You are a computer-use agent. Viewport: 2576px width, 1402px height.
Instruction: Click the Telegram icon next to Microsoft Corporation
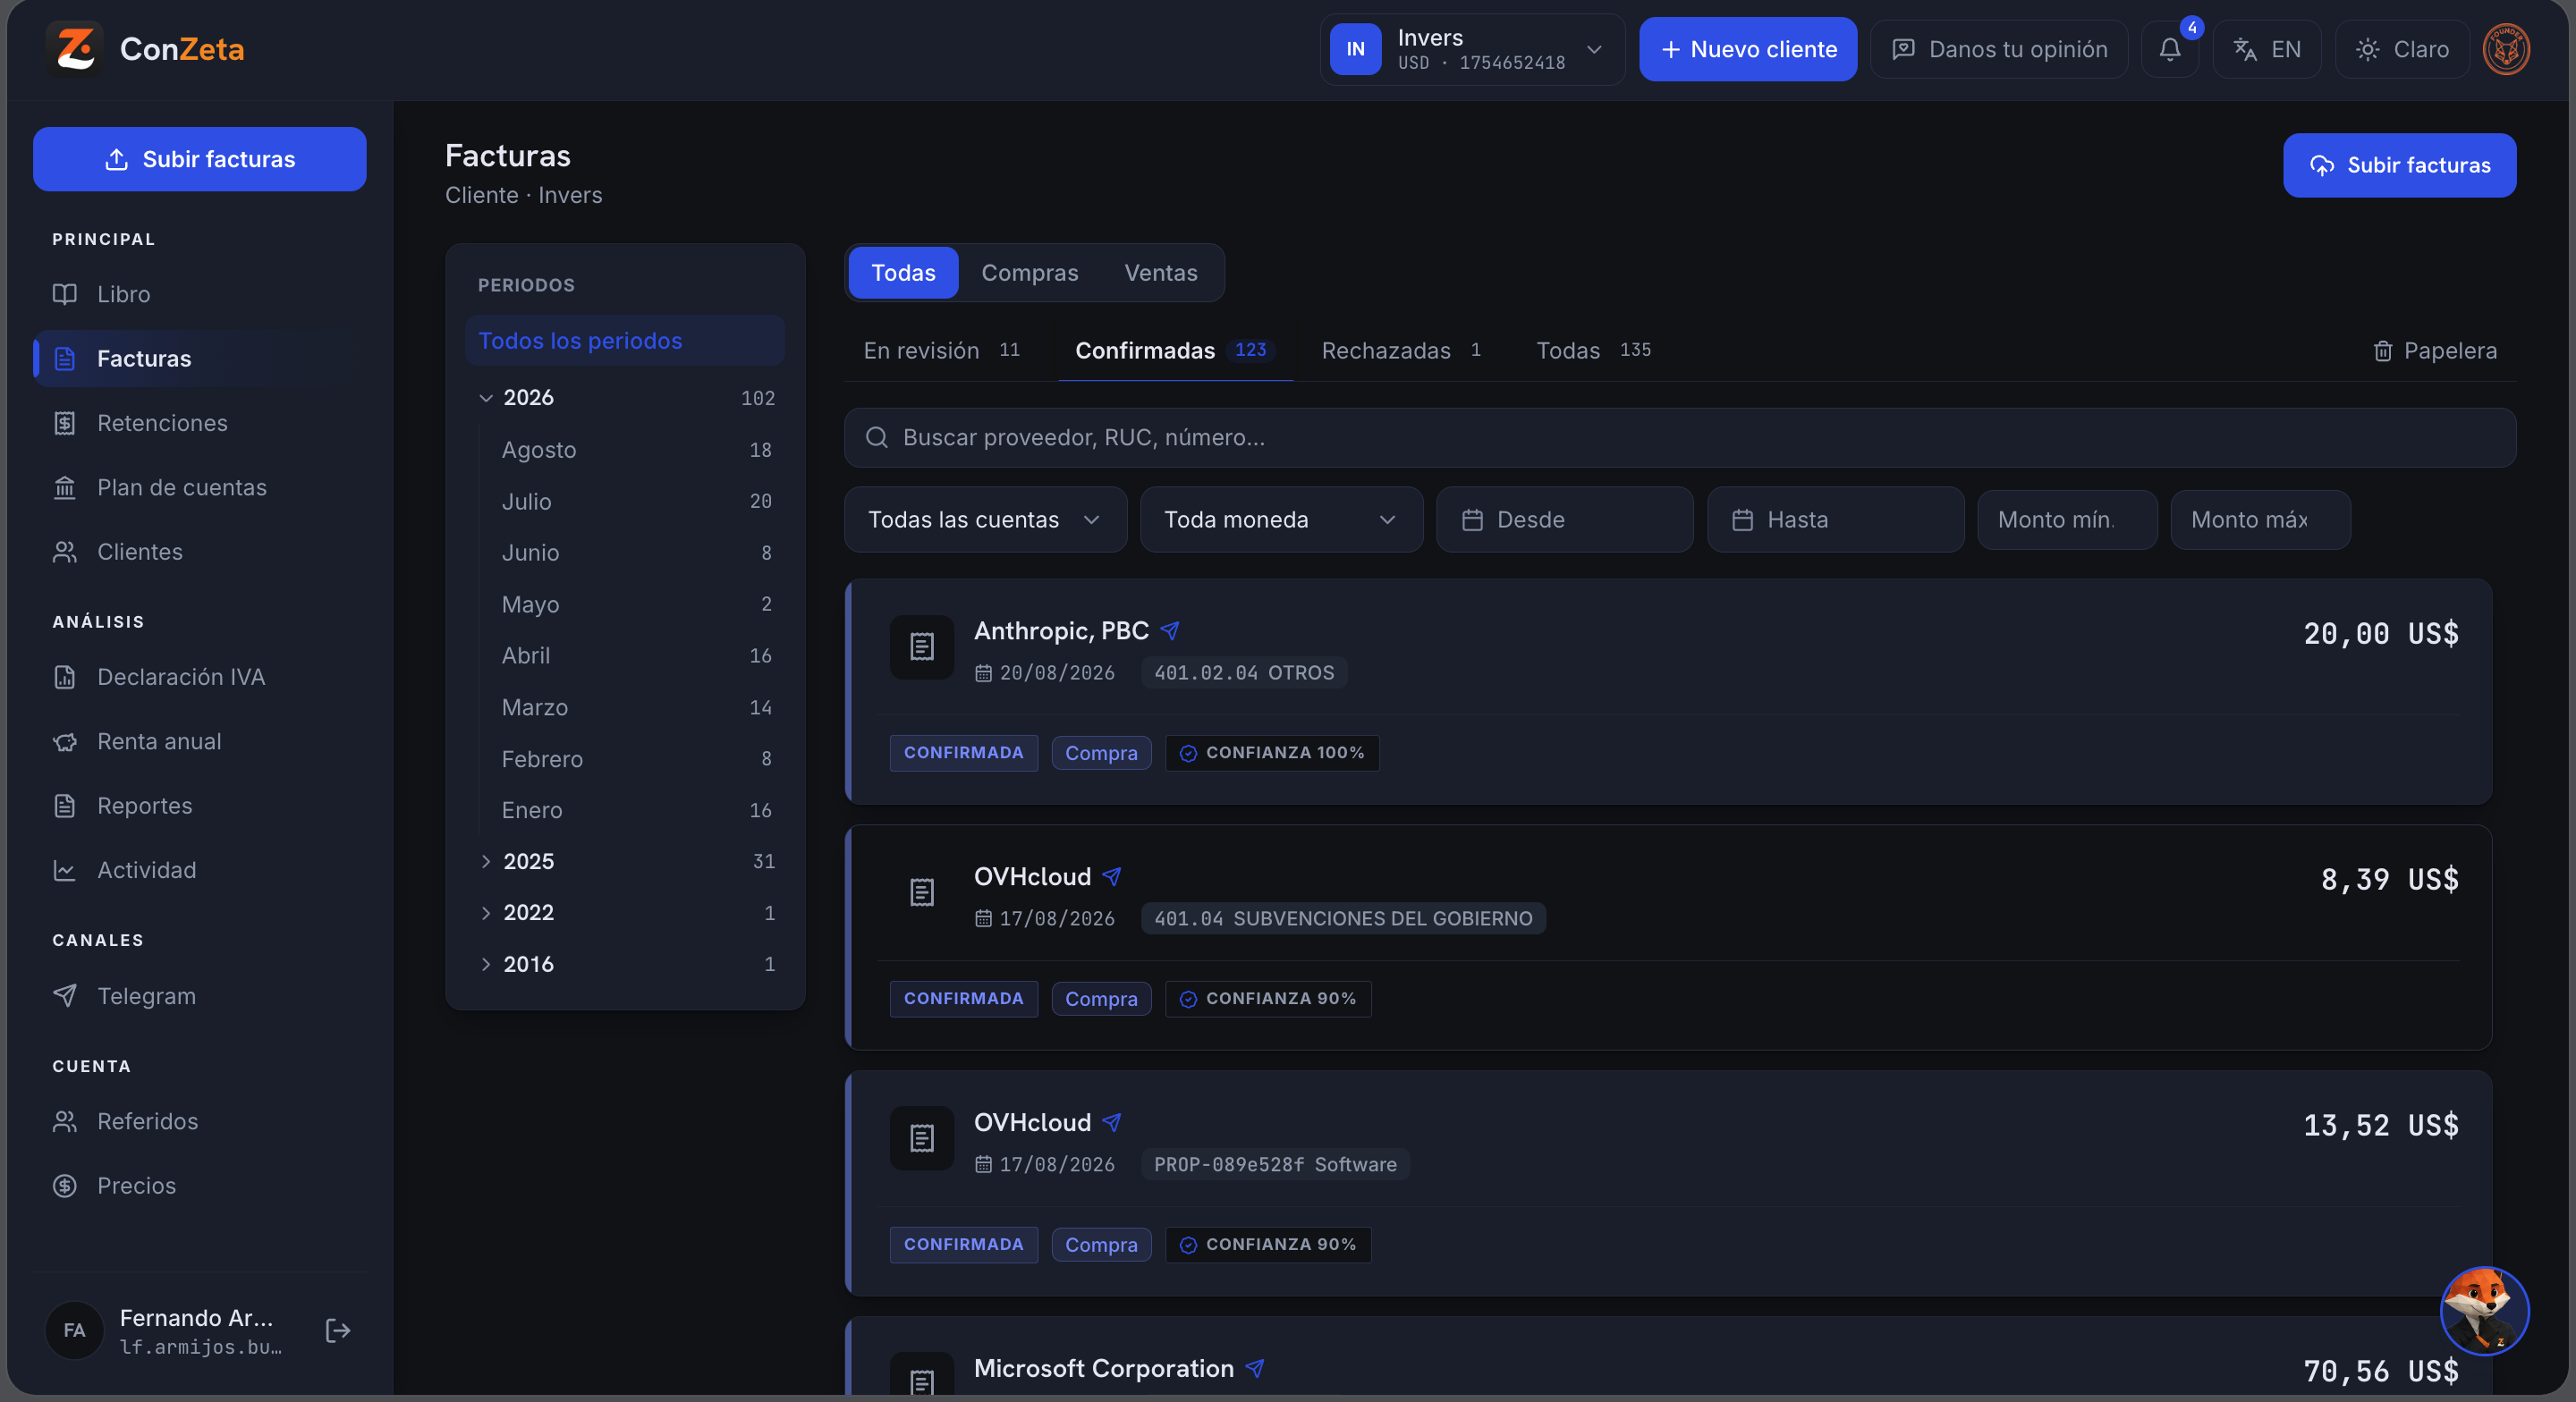pyautogui.click(x=1255, y=1368)
